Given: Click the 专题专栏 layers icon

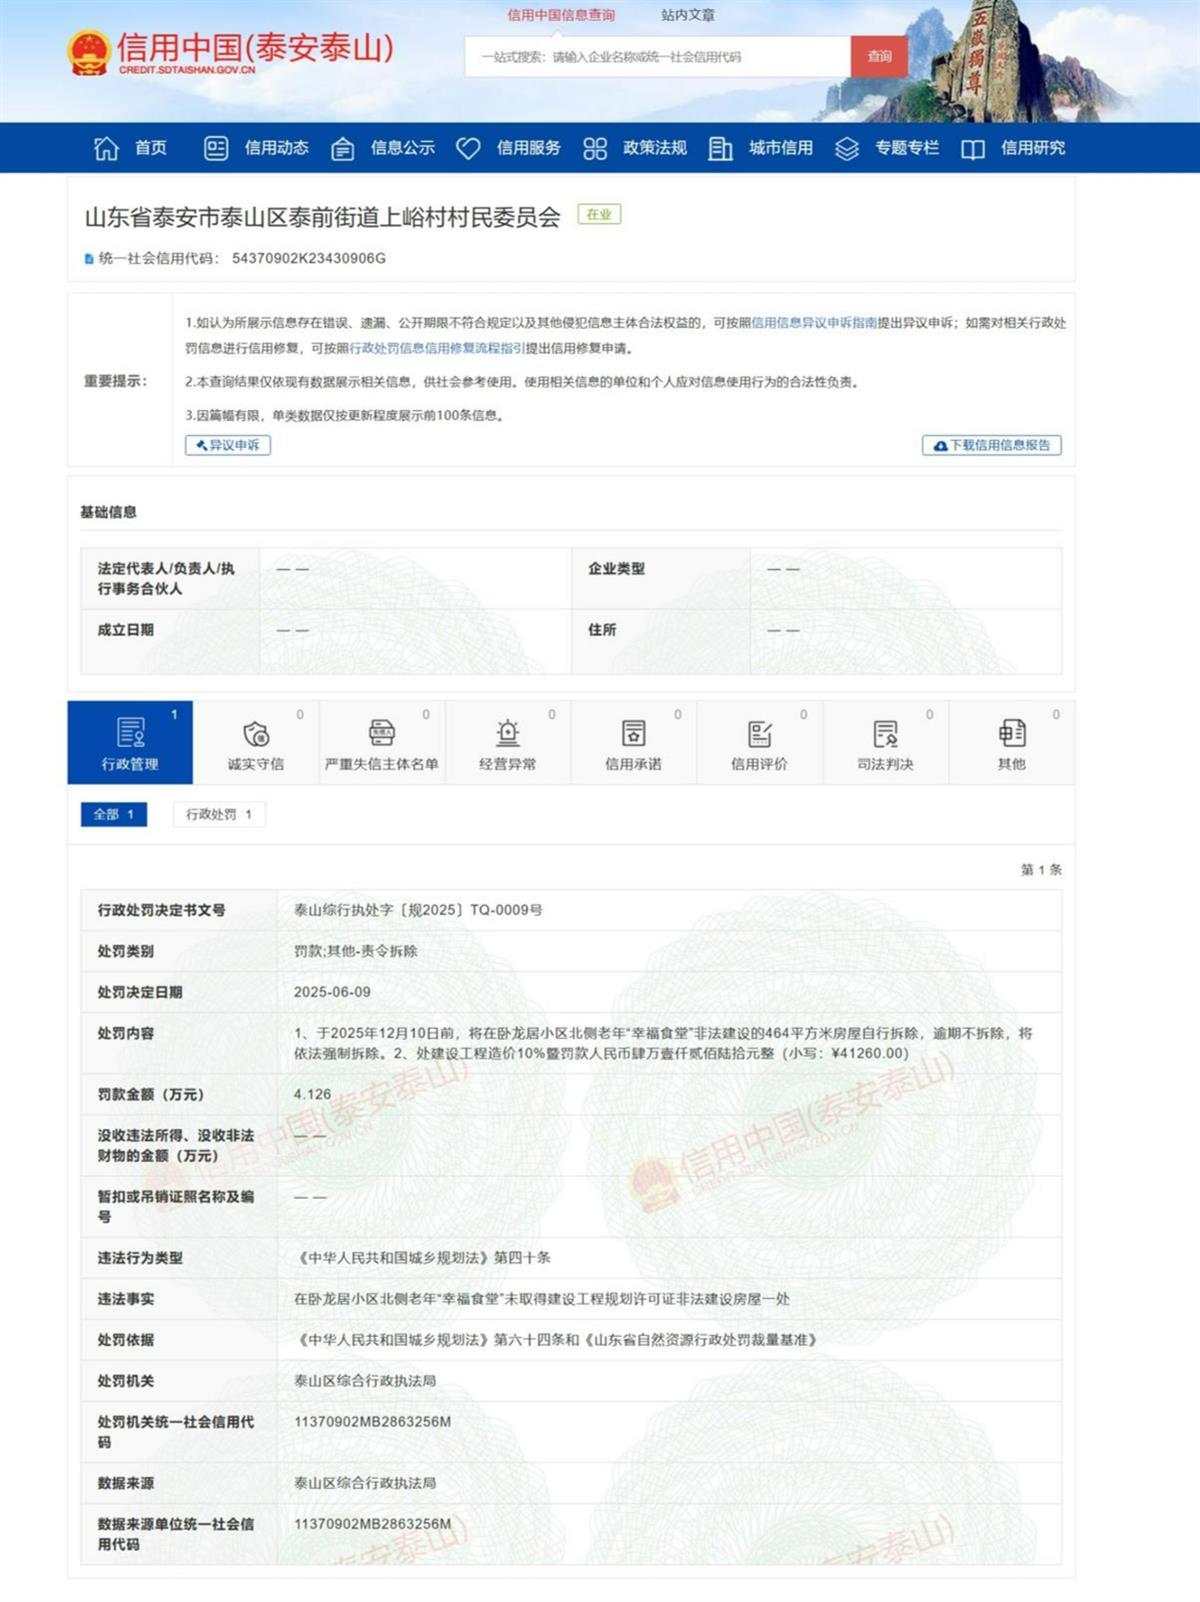Looking at the screenshot, I should (847, 149).
